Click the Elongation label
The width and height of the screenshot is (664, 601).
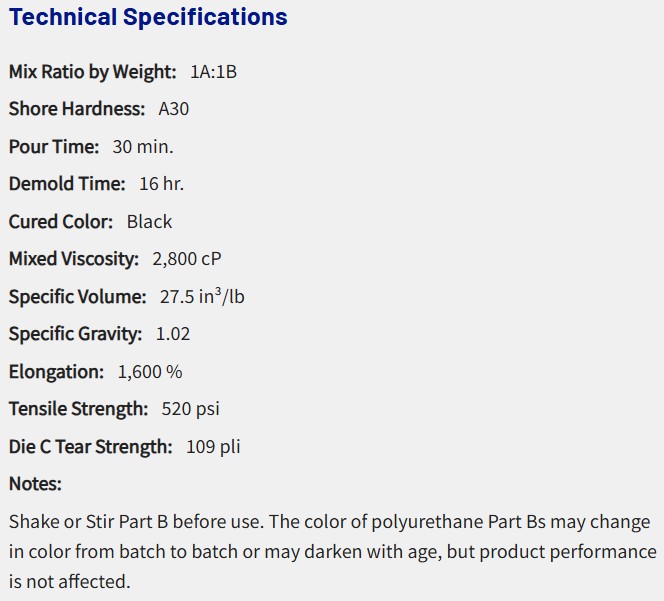(56, 372)
